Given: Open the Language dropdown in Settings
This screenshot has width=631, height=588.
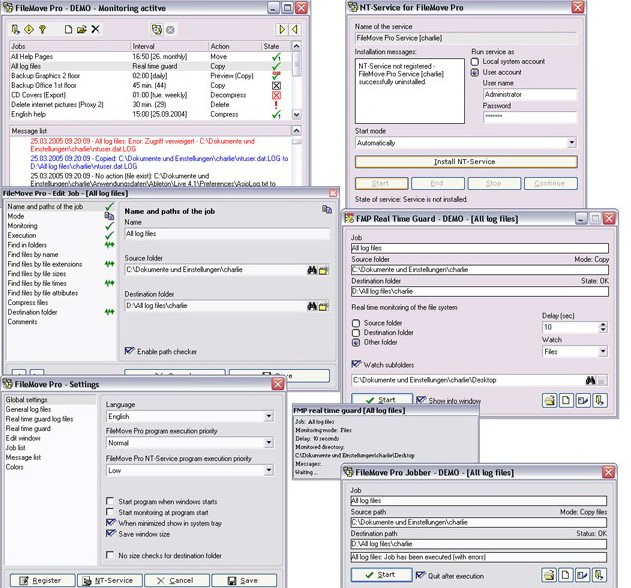Looking at the screenshot, I should coord(269,416).
